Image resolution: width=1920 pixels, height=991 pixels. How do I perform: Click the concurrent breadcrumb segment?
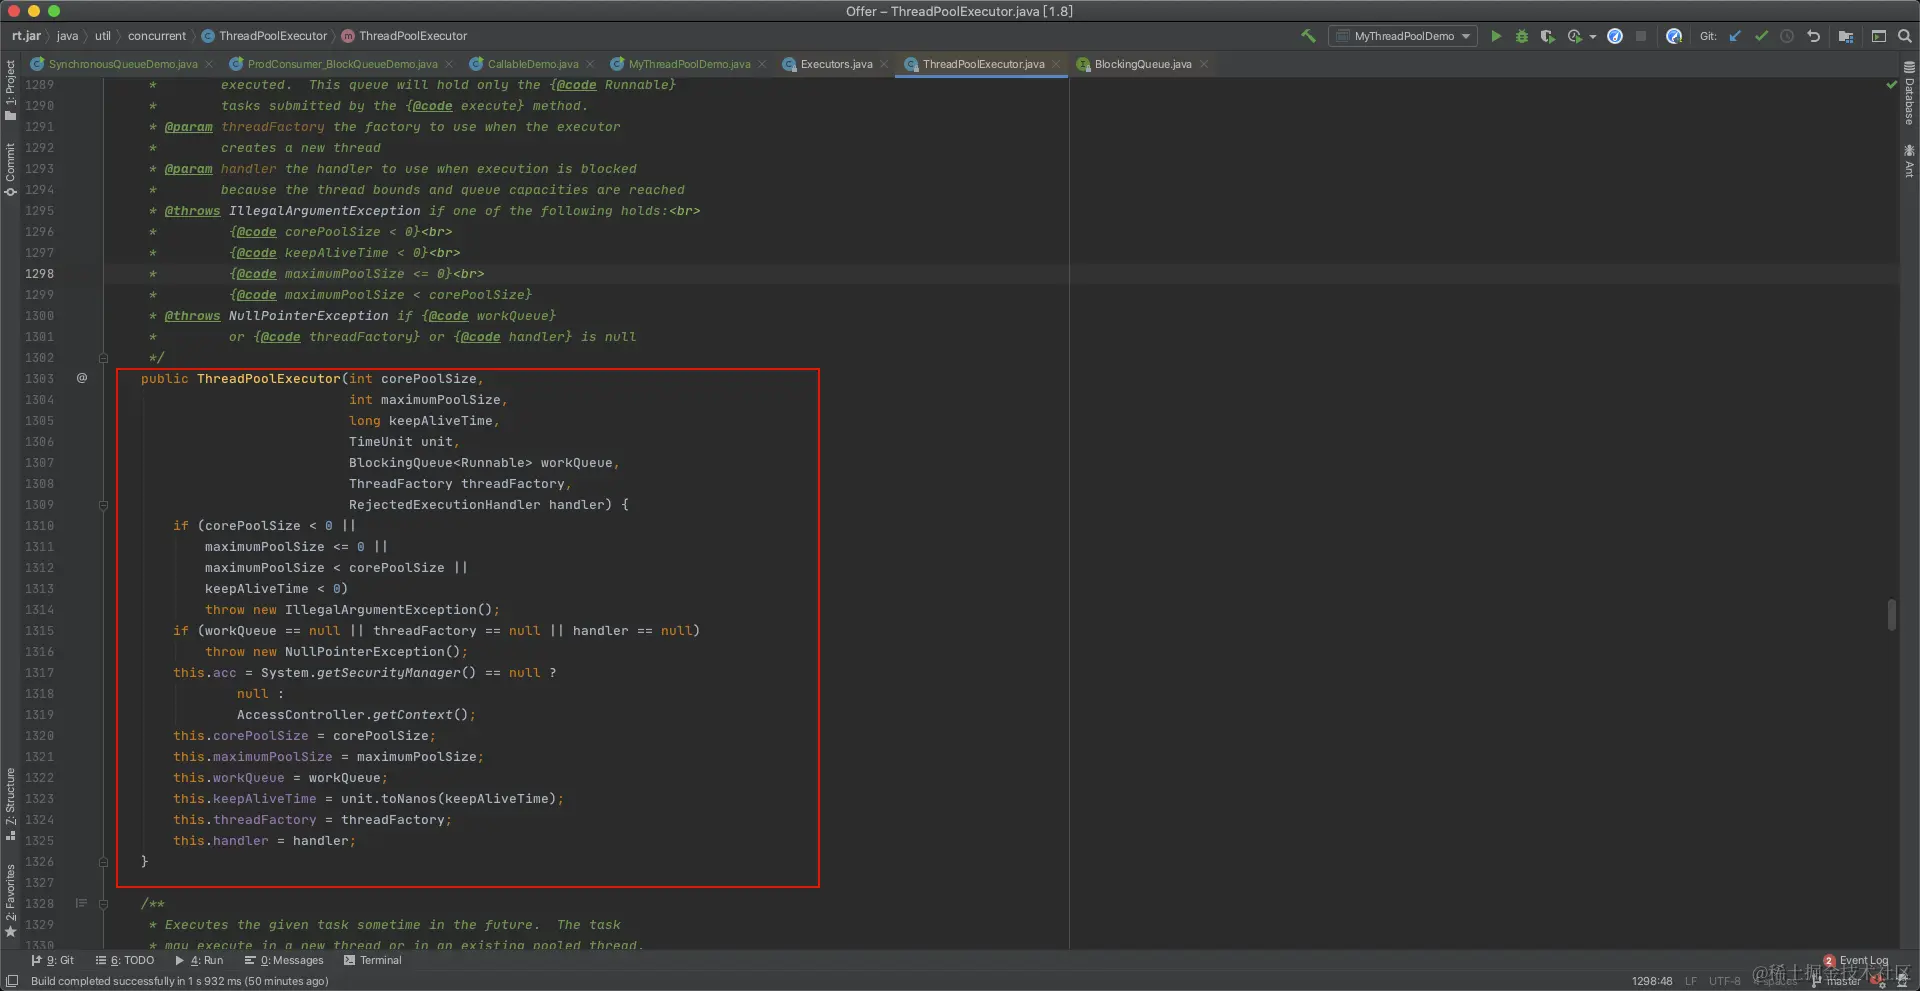157,36
